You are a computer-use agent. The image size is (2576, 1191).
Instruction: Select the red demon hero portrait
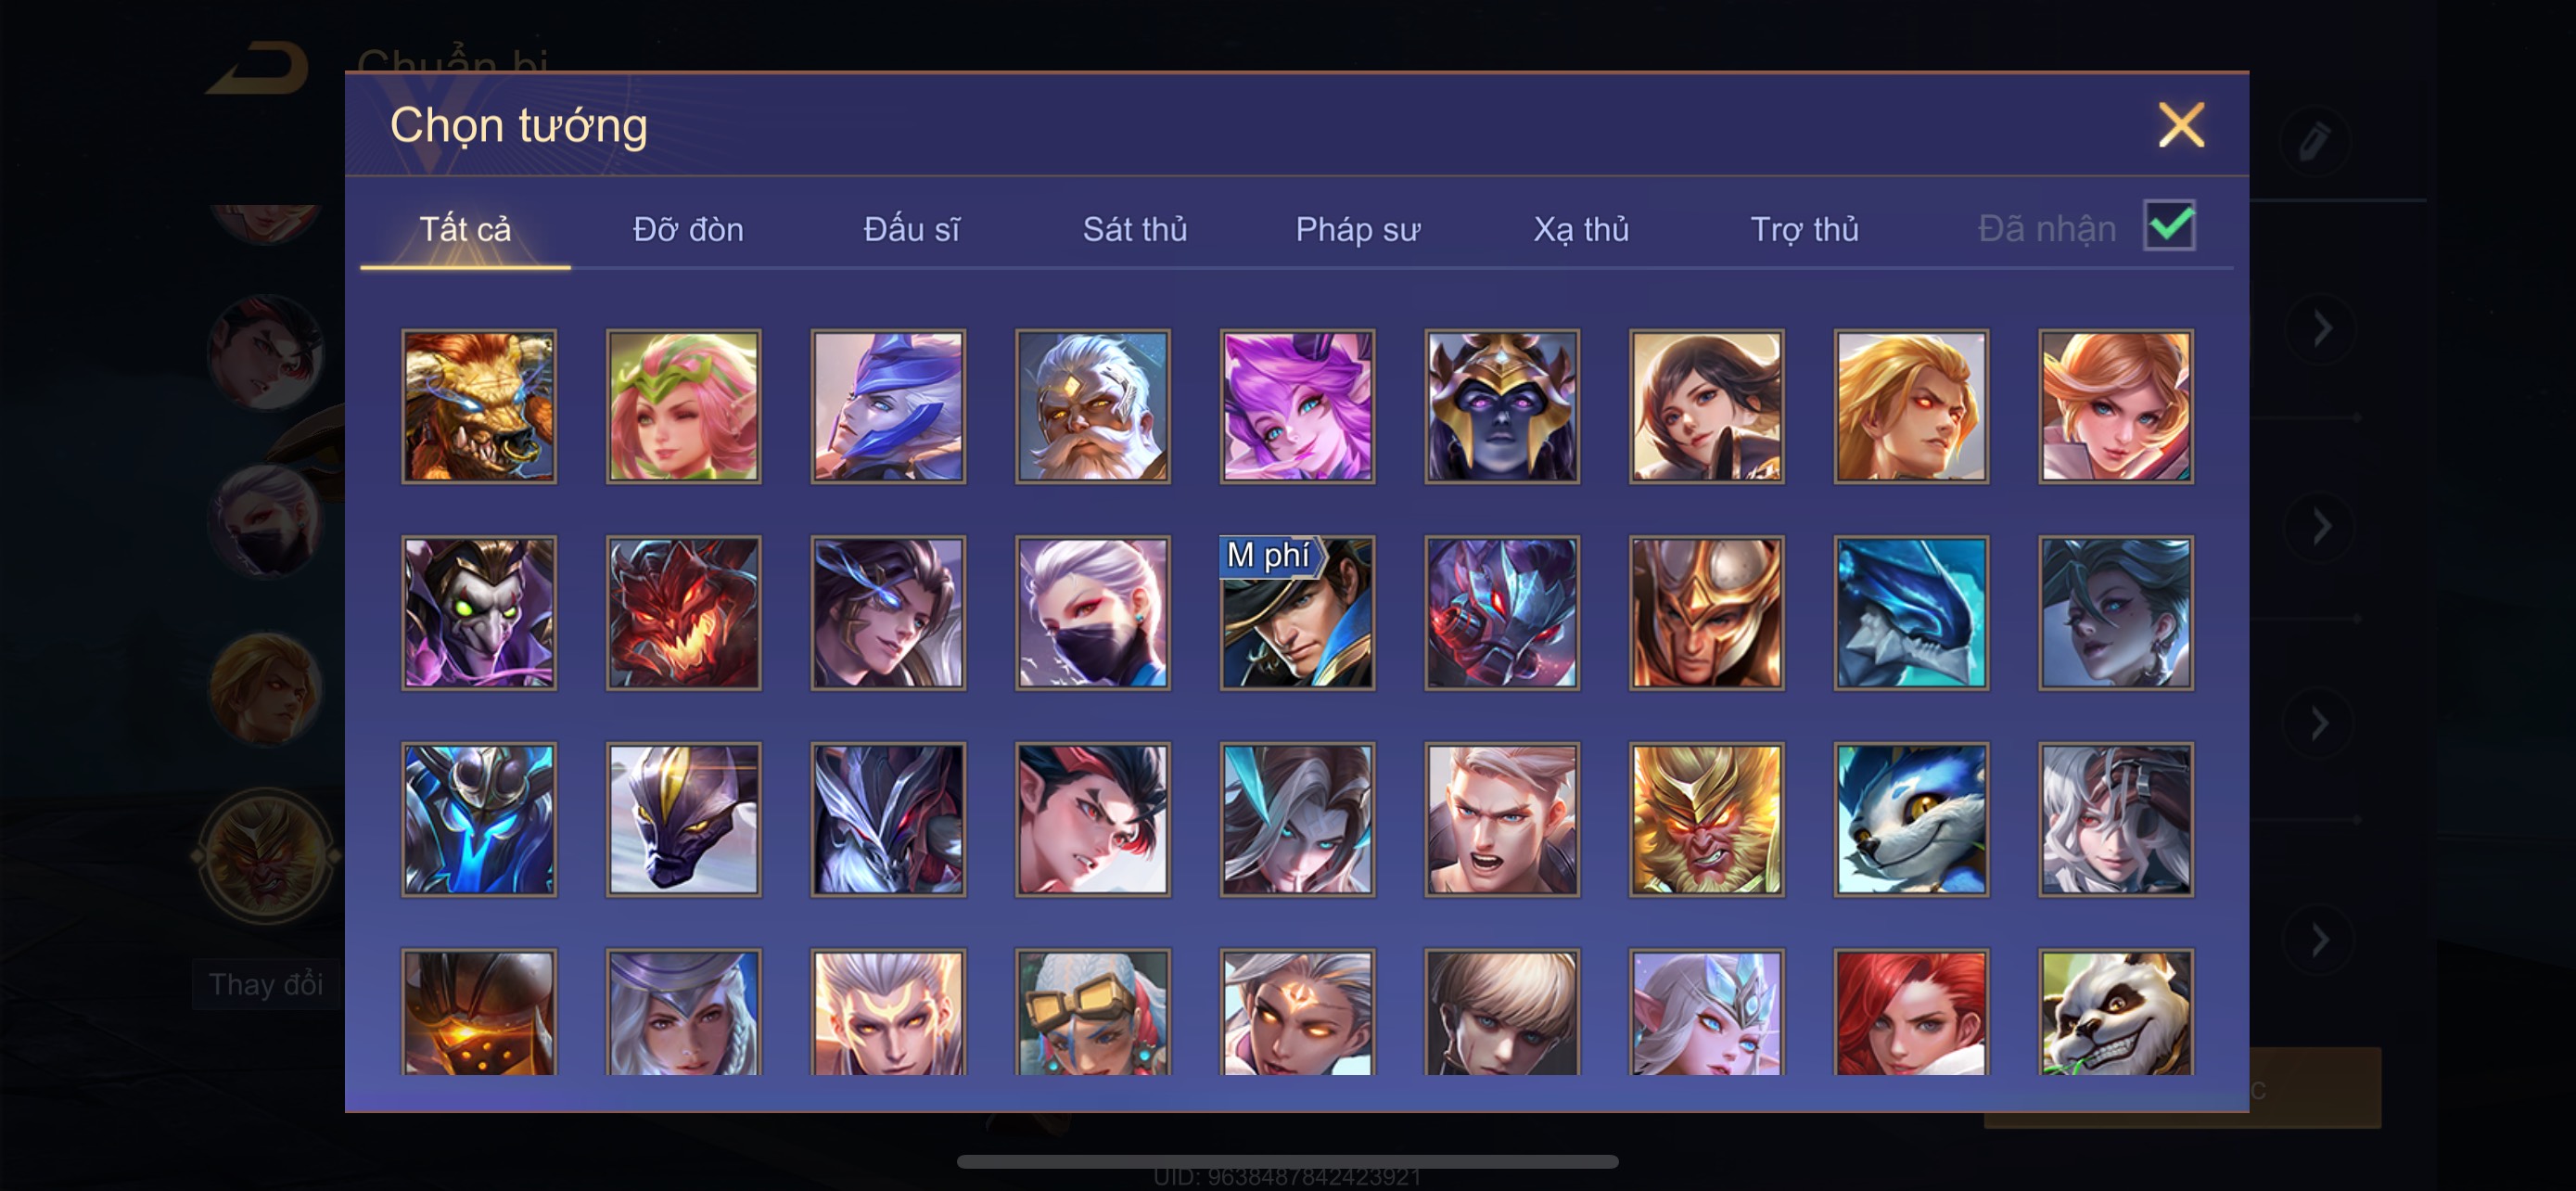pyautogui.click(x=683, y=612)
